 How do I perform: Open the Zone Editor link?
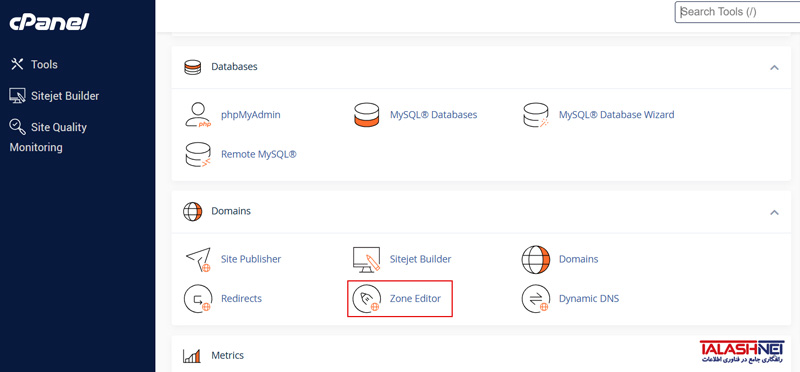[x=415, y=299]
